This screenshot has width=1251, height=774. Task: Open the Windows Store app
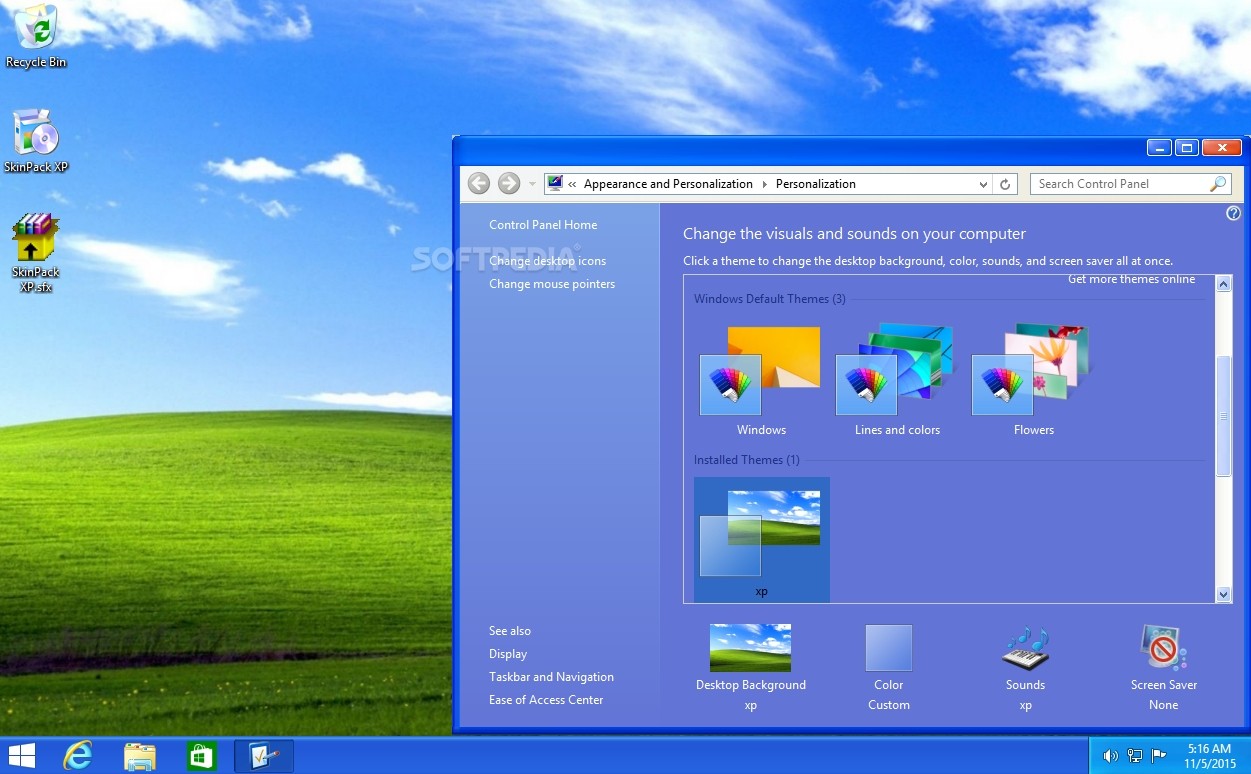pos(201,755)
